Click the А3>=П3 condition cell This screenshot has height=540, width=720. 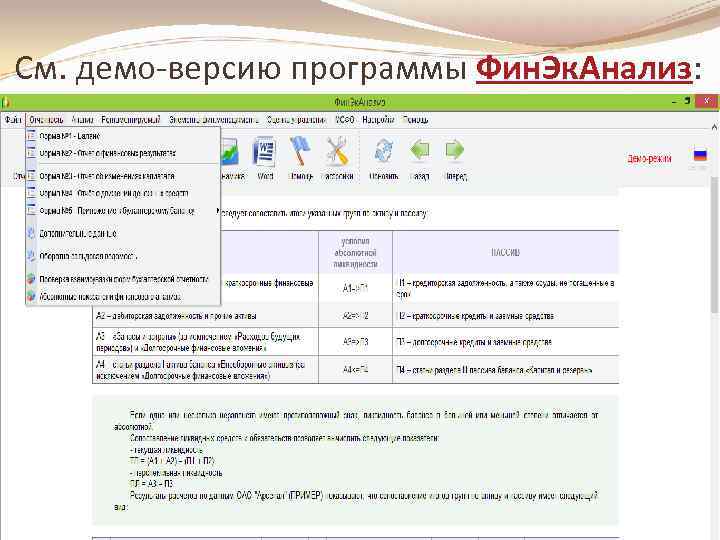(x=355, y=342)
